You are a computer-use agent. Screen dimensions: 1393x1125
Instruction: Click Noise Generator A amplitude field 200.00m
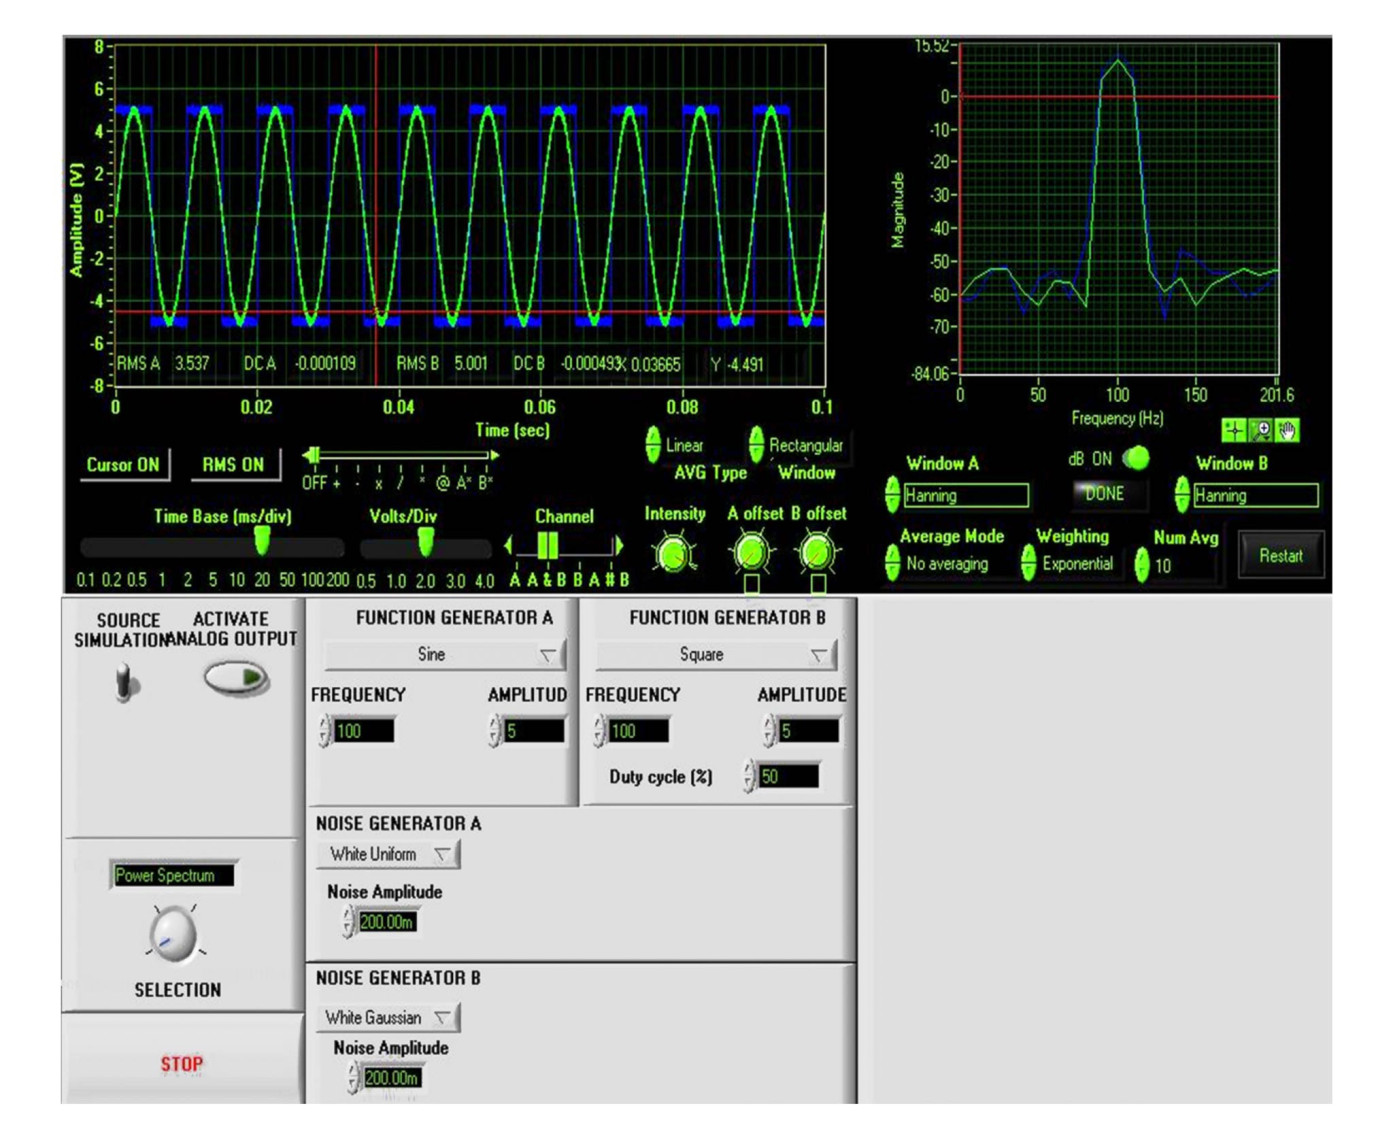point(387,922)
